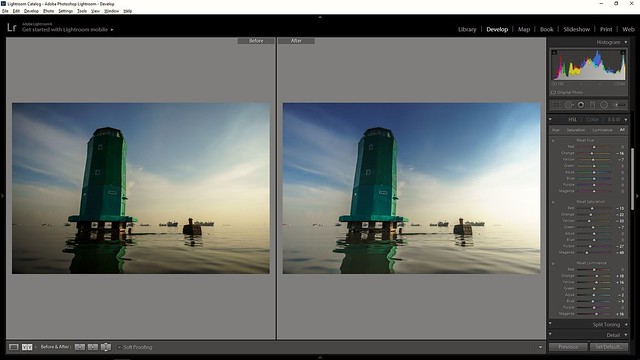Expand the Split Toning panel

(626, 324)
